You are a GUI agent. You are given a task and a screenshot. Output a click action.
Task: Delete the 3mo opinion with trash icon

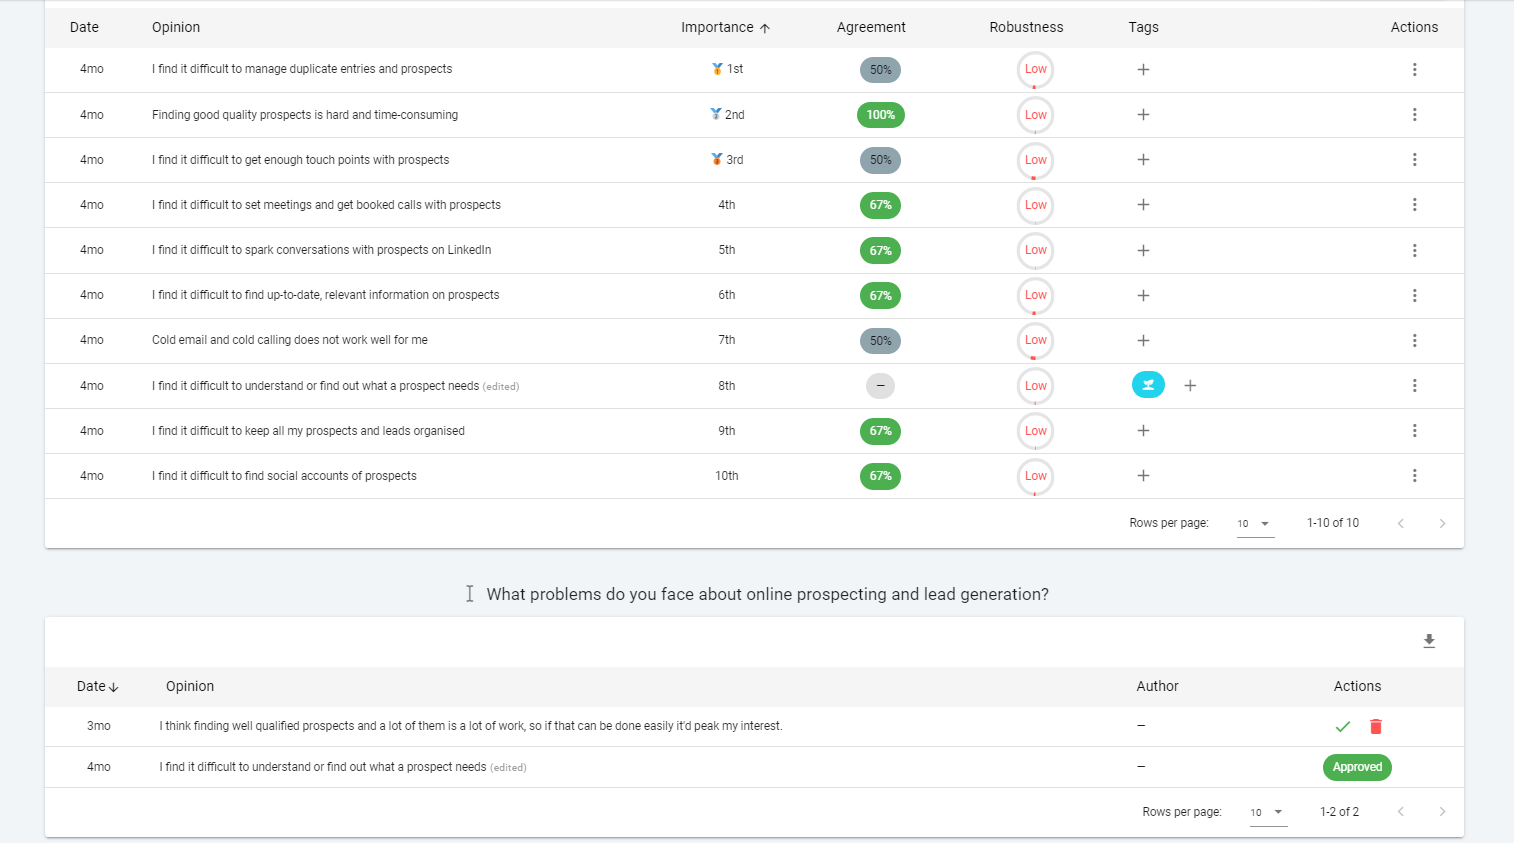(x=1376, y=726)
